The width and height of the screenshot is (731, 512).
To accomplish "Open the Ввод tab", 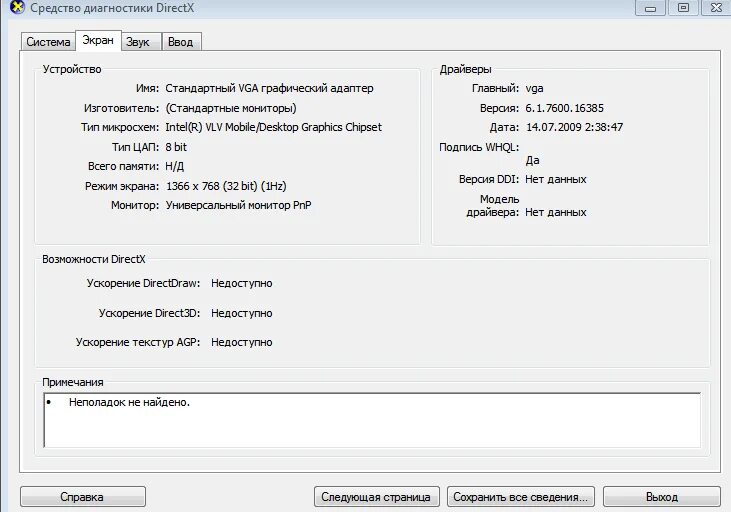I will (181, 42).
